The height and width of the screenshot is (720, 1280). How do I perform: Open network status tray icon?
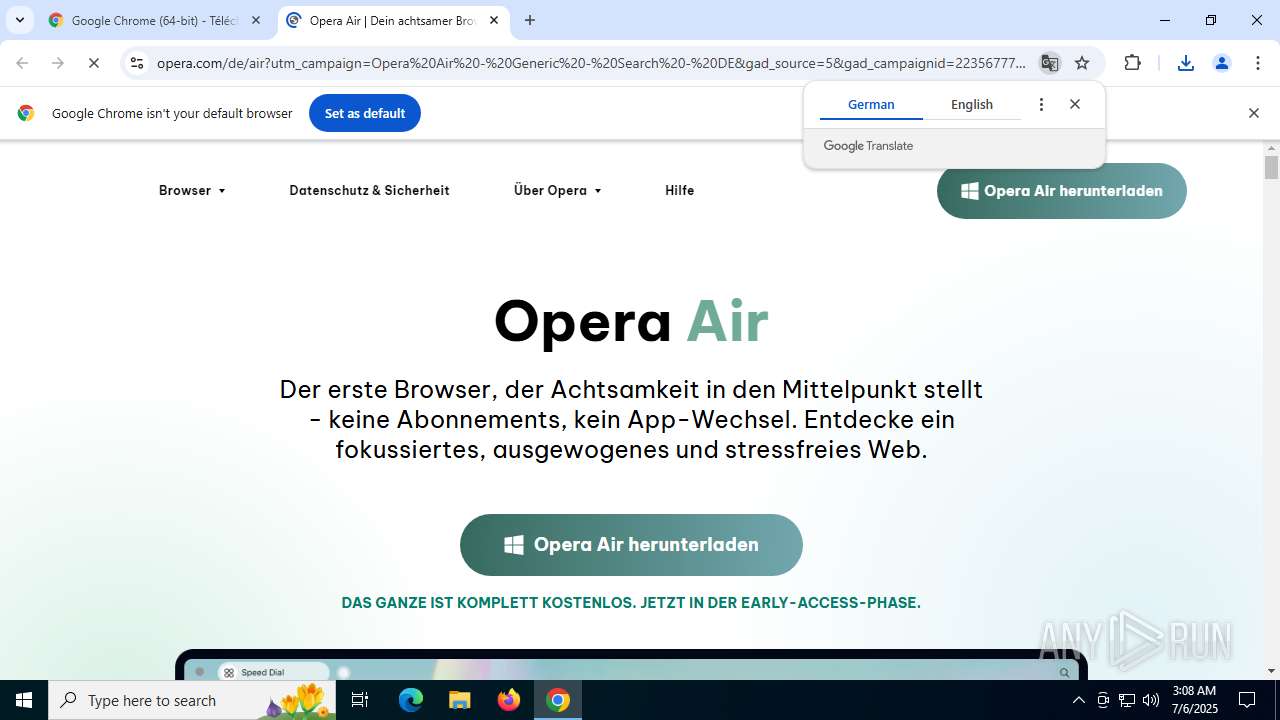pos(1127,700)
